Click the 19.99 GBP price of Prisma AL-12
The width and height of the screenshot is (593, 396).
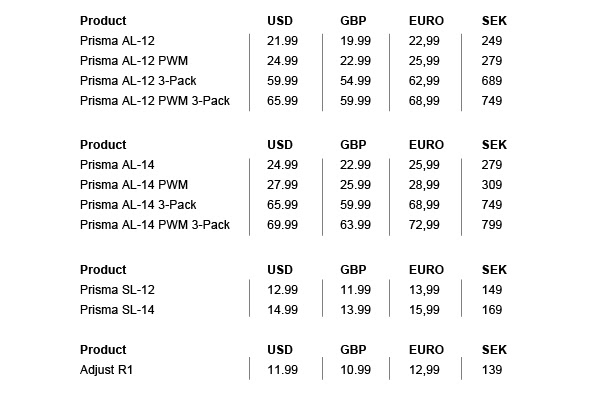[x=355, y=41]
